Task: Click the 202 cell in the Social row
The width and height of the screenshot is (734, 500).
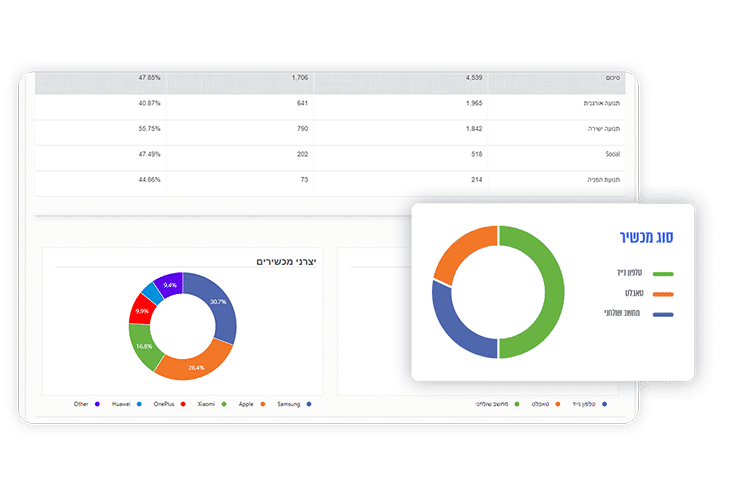Action: (x=302, y=154)
